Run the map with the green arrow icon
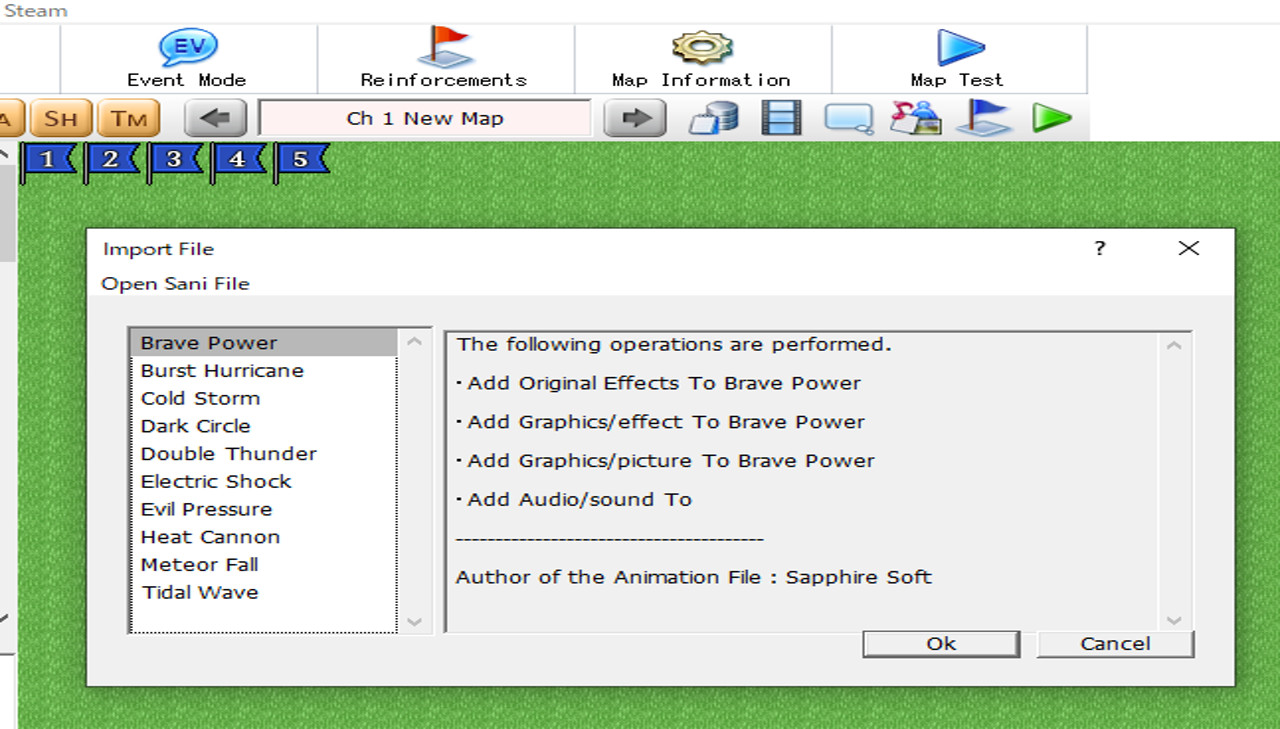1280x729 pixels. tap(1052, 118)
